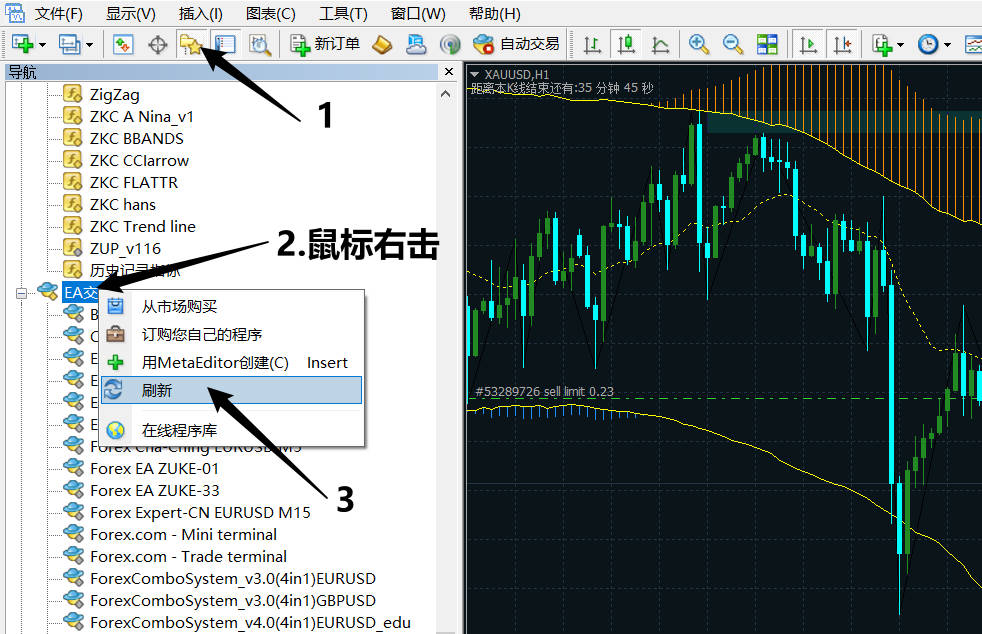Select the ZKC FLATTR indicator
This screenshot has height=634, width=982.
coord(133,182)
